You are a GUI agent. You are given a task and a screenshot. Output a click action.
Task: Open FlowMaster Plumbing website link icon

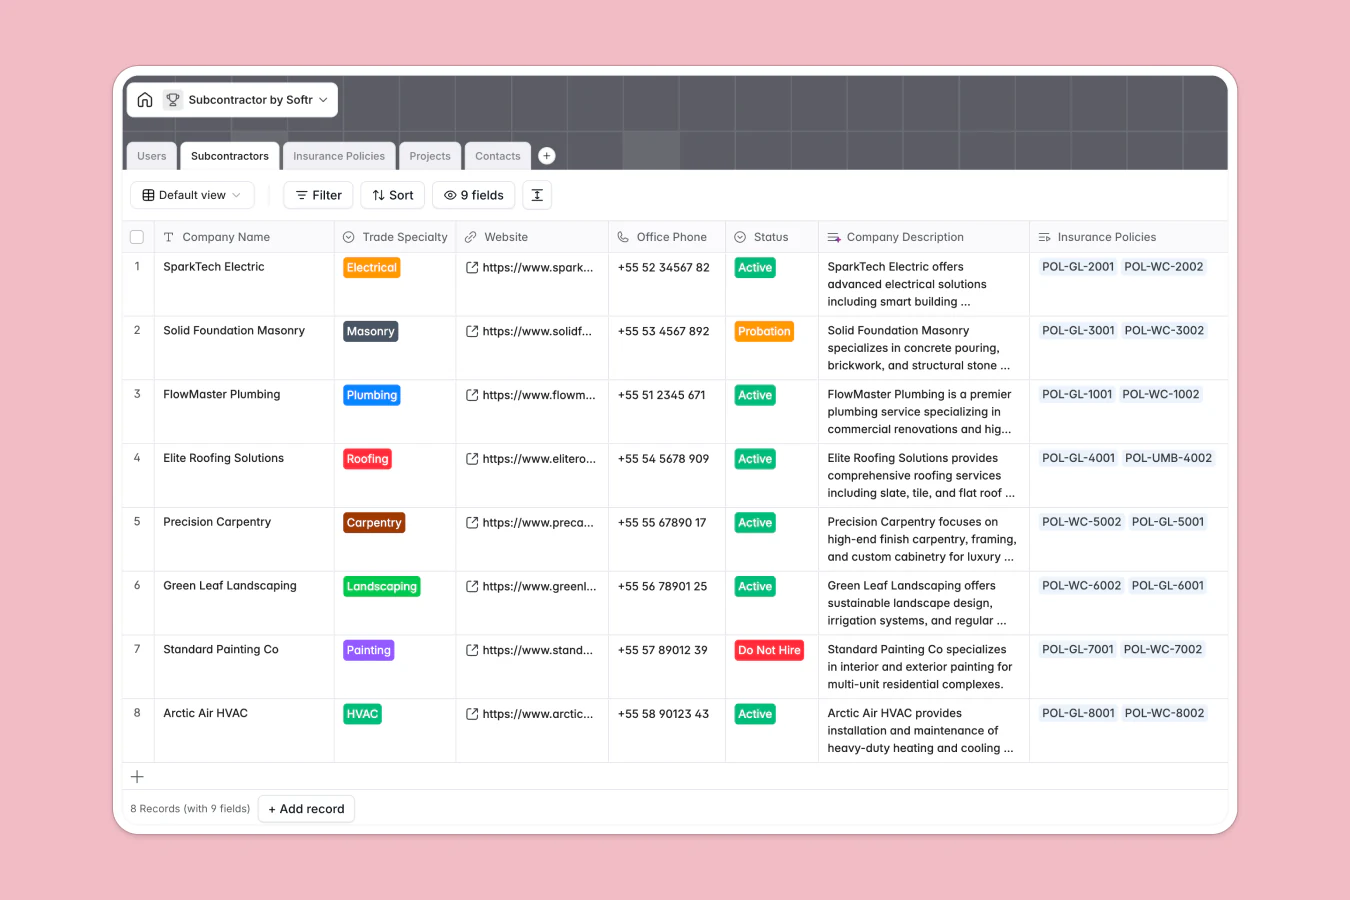(472, 395)
